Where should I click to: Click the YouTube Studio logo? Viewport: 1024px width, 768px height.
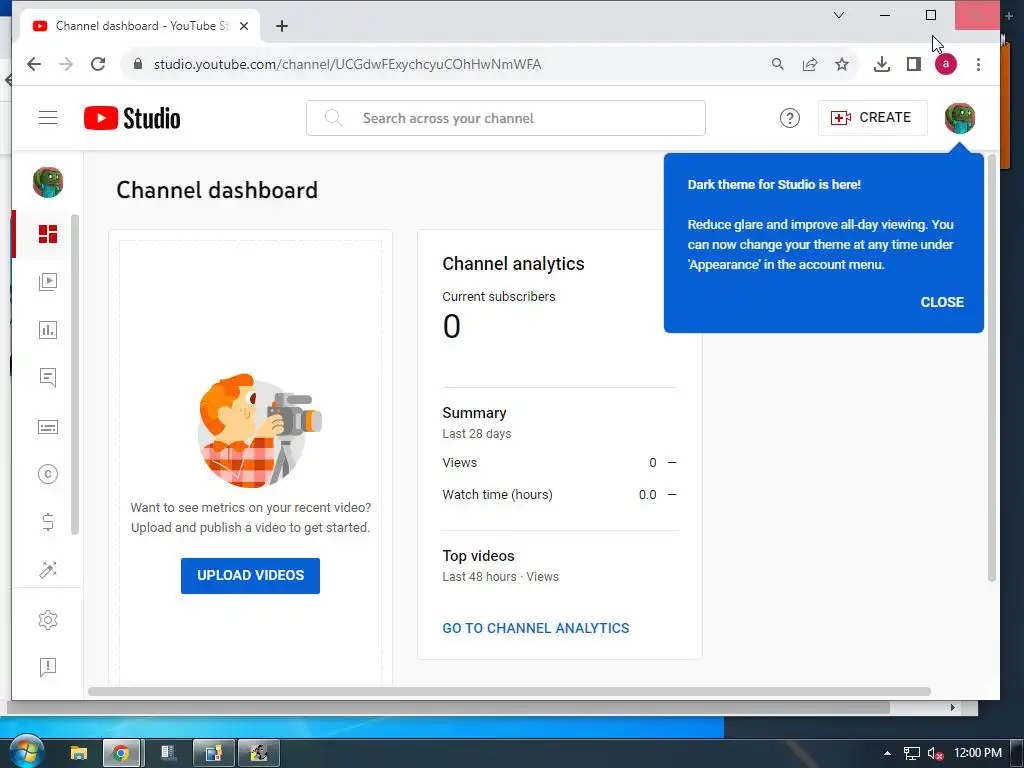coord(132,118)
